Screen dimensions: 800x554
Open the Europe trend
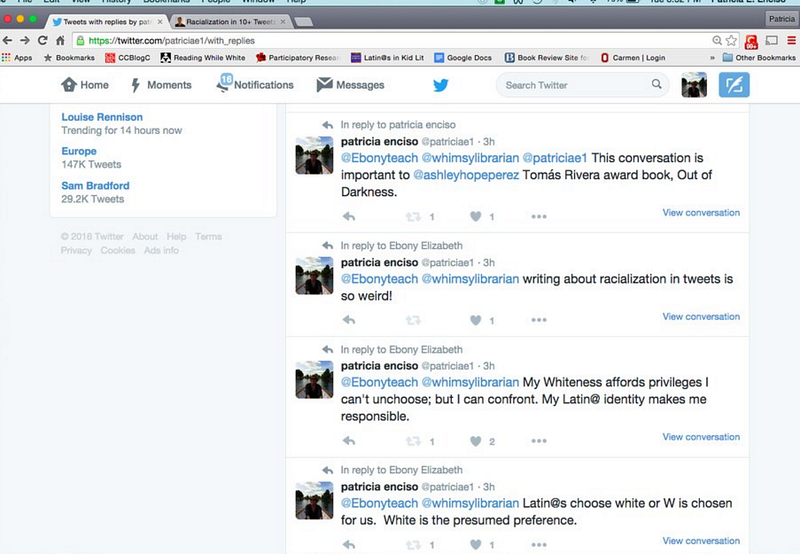coord(79,151)
